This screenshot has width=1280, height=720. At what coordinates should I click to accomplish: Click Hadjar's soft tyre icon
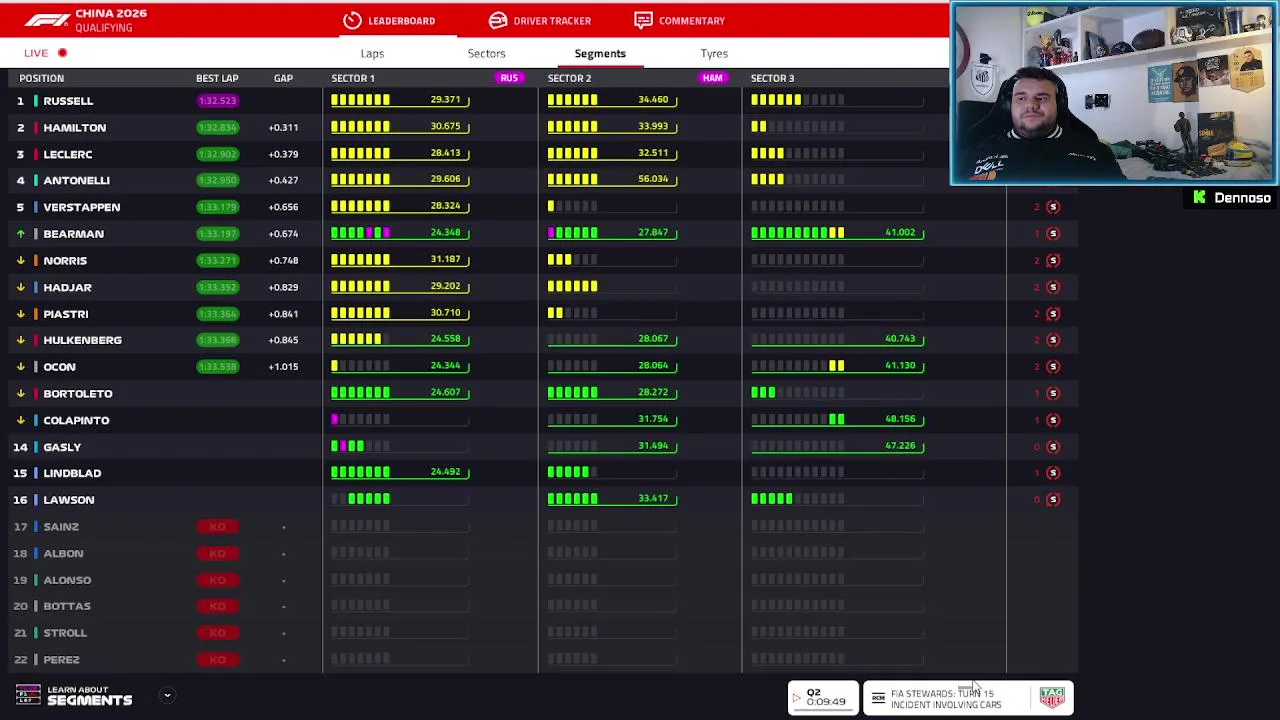(1053, 287)
